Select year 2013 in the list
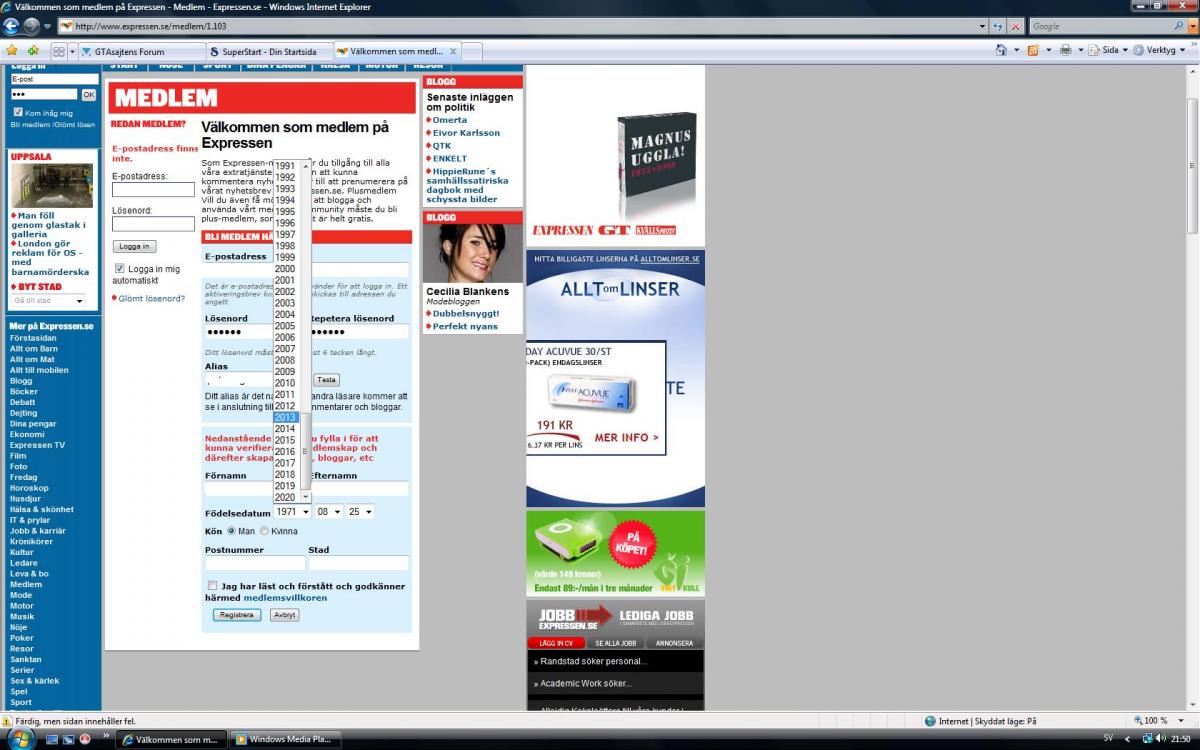The image size is (1200, 750). (x=285, y=417)
